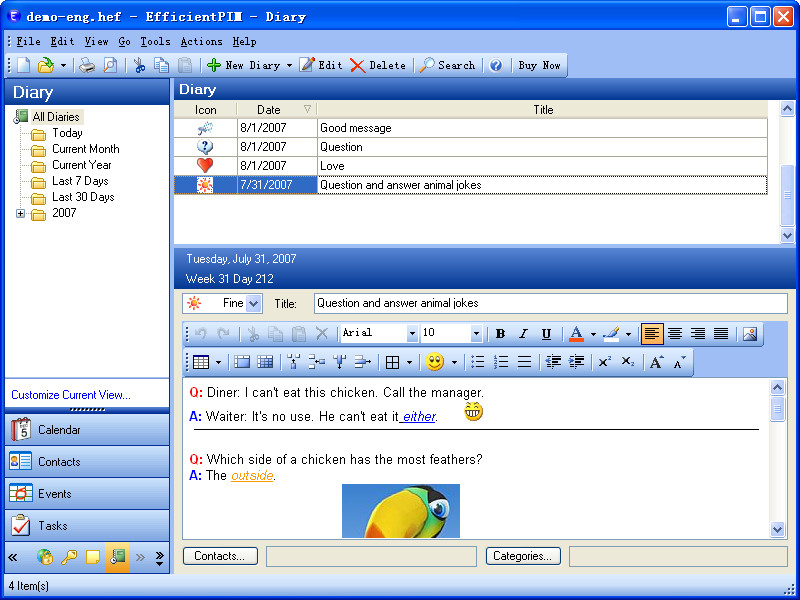The image size is (800, 600).
Task: Click the text highlight color marker icon
Action: [x=611, y=334]
